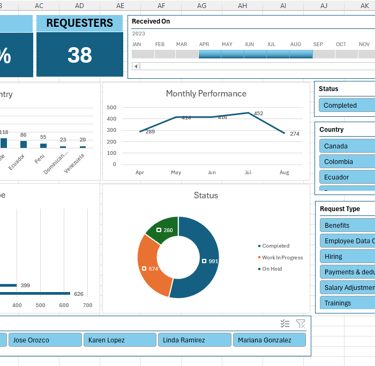Screen dimensions: 375x366
Task: Click the 274 data label on line chart
Action: pos(295,134)
